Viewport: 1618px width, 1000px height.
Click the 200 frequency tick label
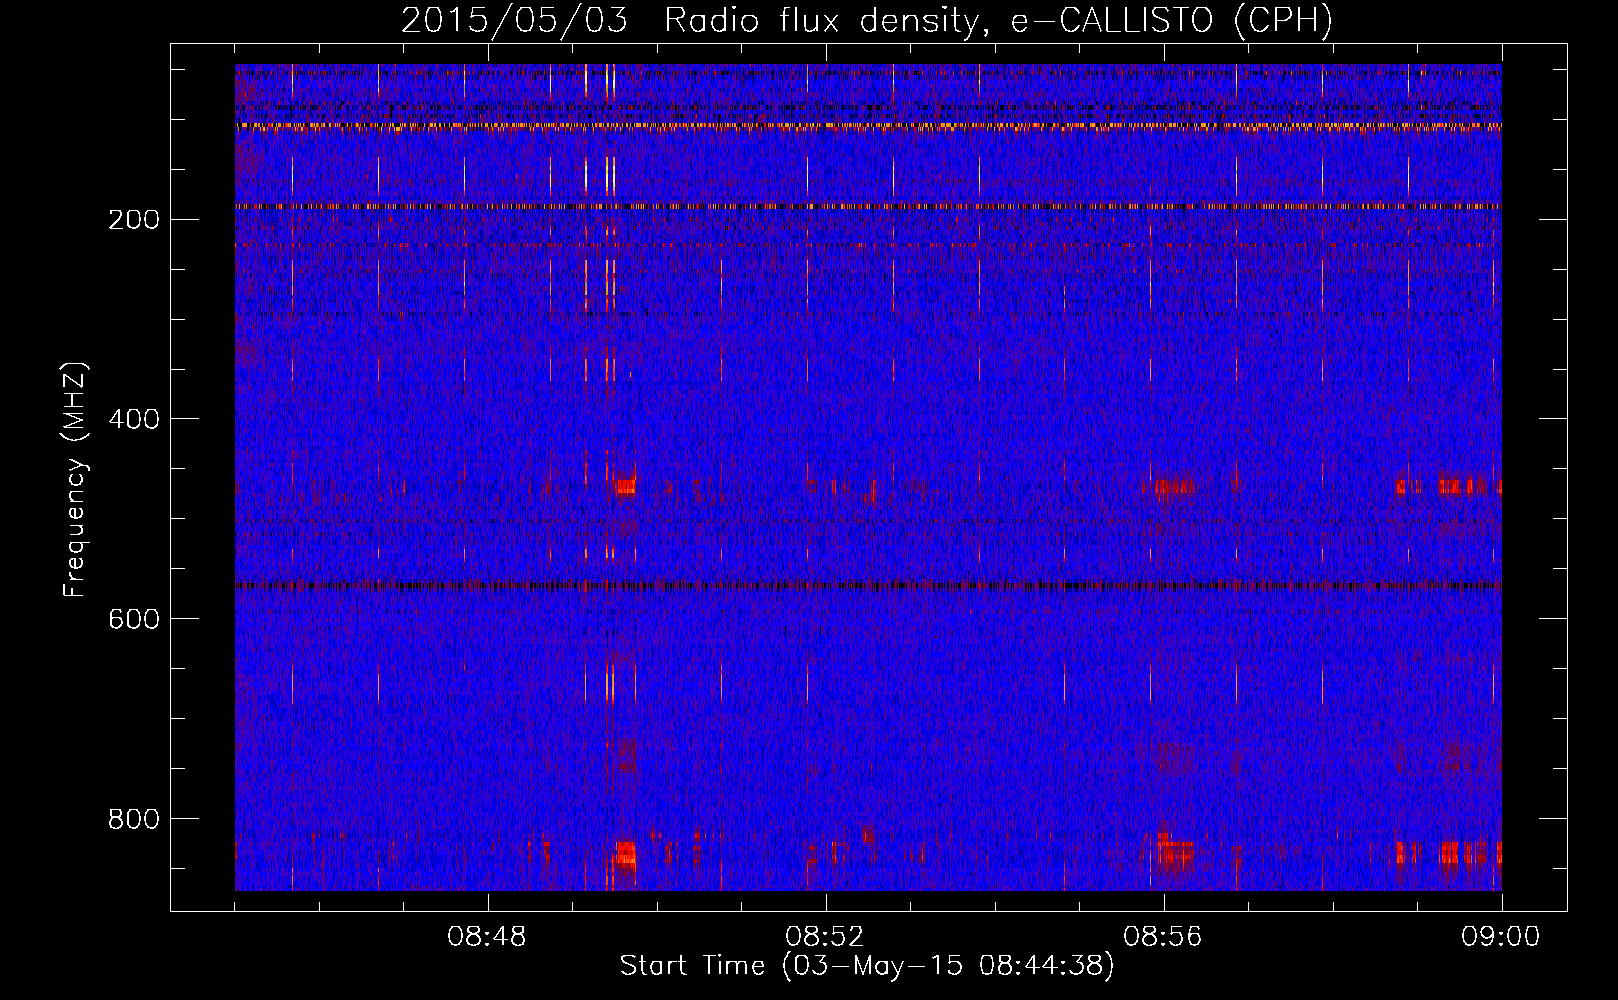(x=134, y=220)
